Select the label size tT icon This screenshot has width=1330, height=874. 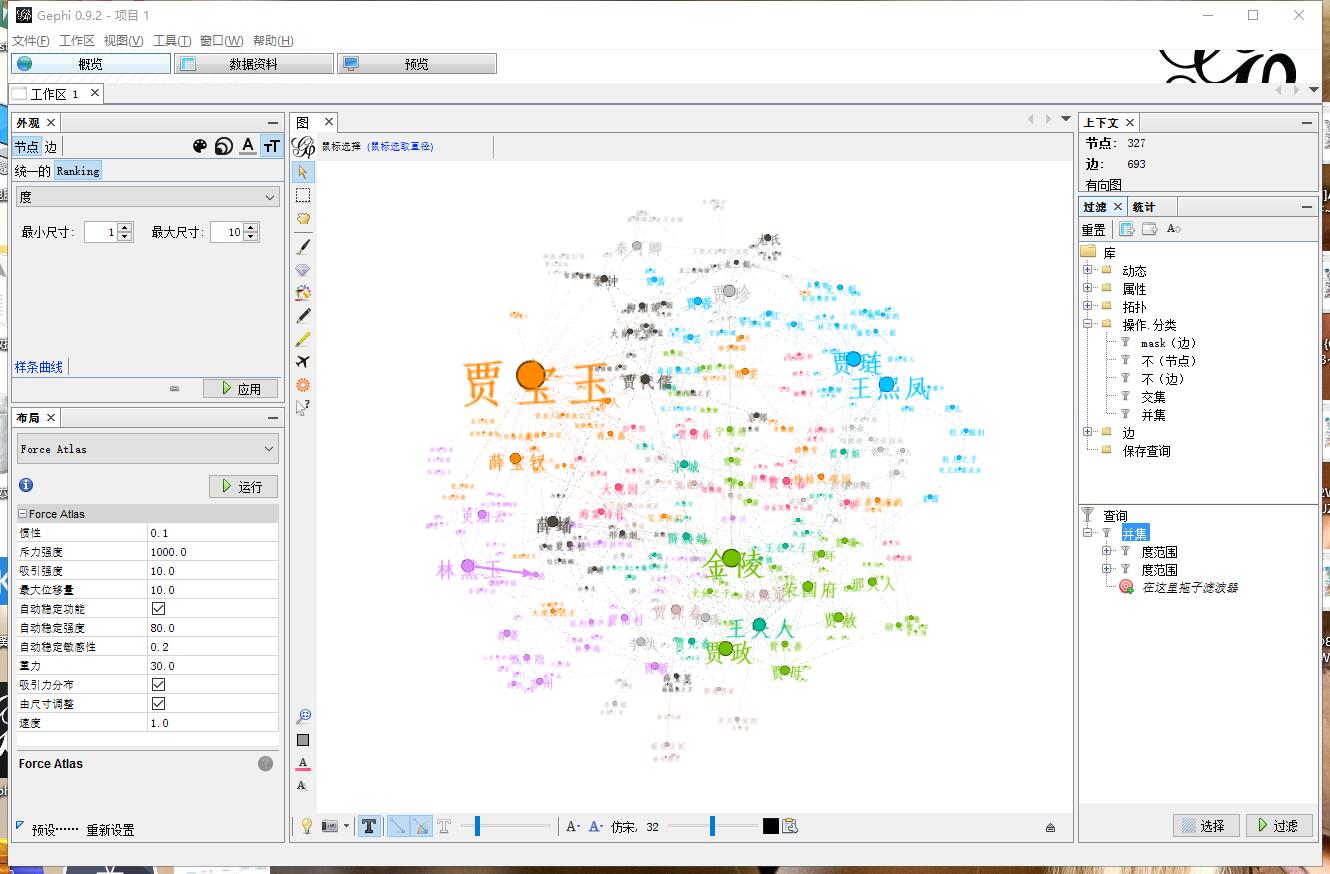271,146
